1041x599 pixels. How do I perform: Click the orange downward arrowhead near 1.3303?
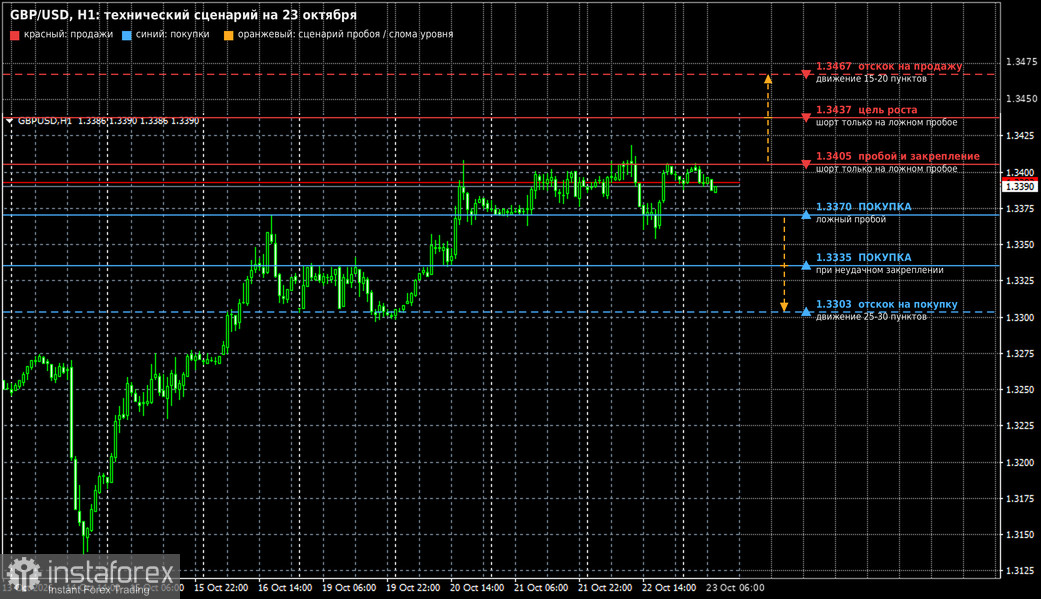coord(784,307)
